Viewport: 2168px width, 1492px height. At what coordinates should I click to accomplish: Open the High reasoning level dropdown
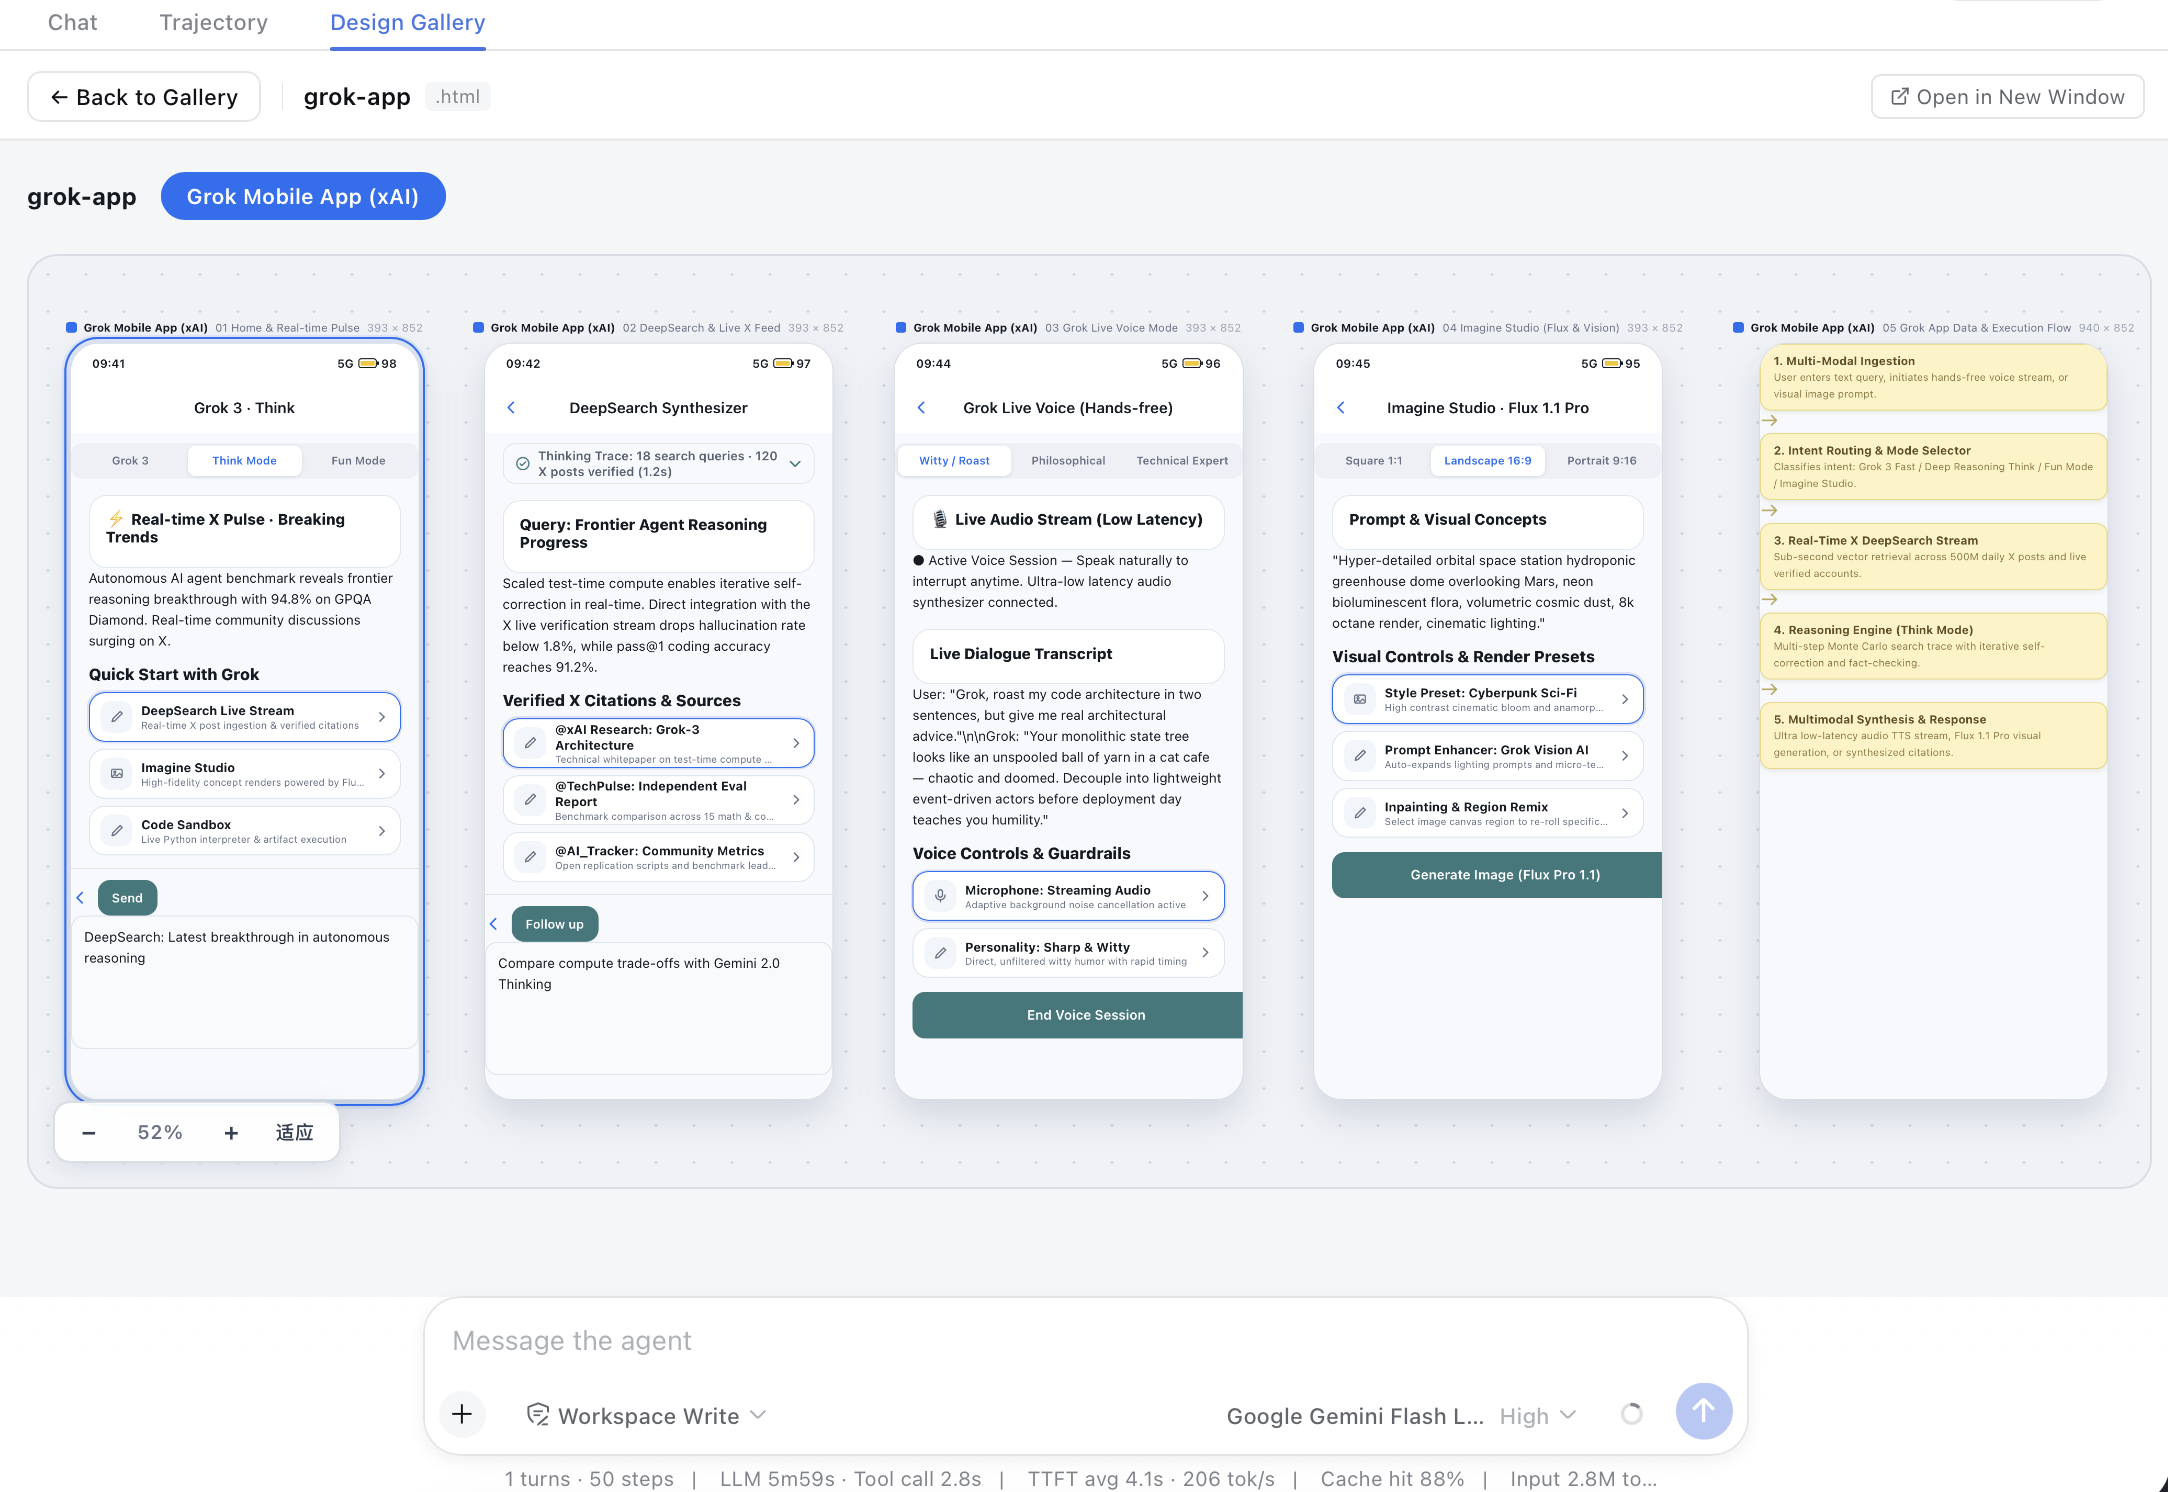pos(1538,1416)
